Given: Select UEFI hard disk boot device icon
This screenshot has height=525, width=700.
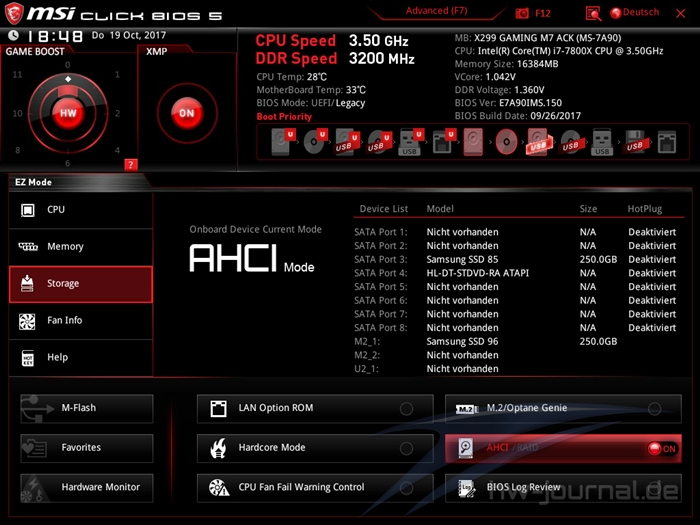Looking at the screenshot, I should (283, 142).
